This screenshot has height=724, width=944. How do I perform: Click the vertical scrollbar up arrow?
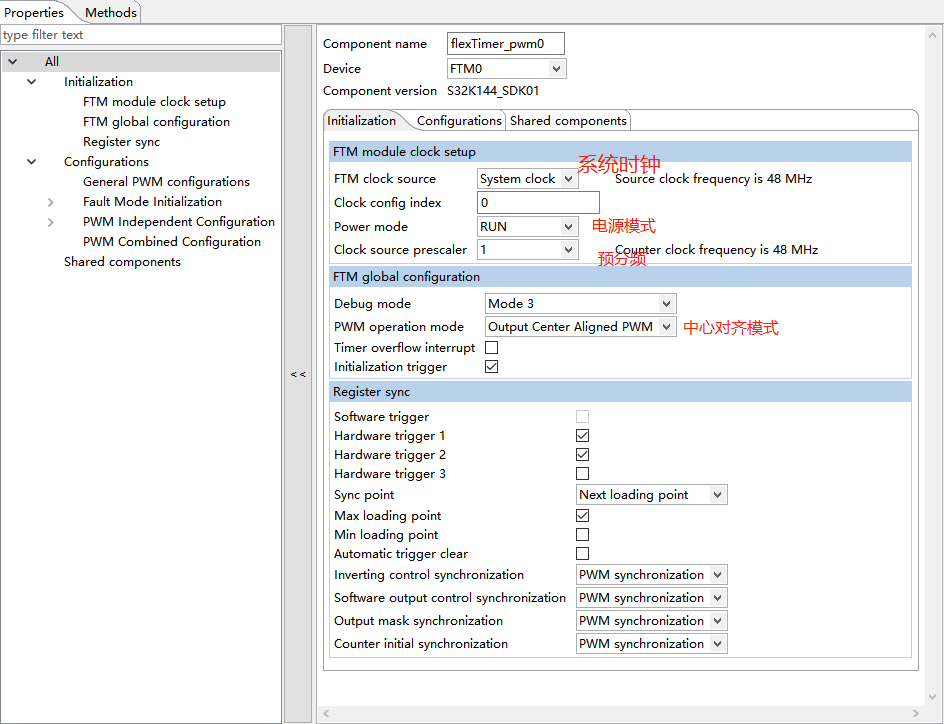(933, 35)
